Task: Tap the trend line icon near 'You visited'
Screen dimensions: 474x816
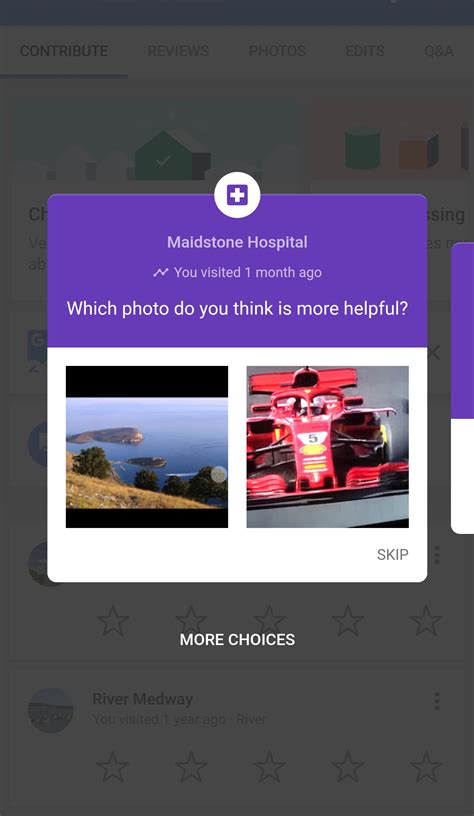Action: 161,272
